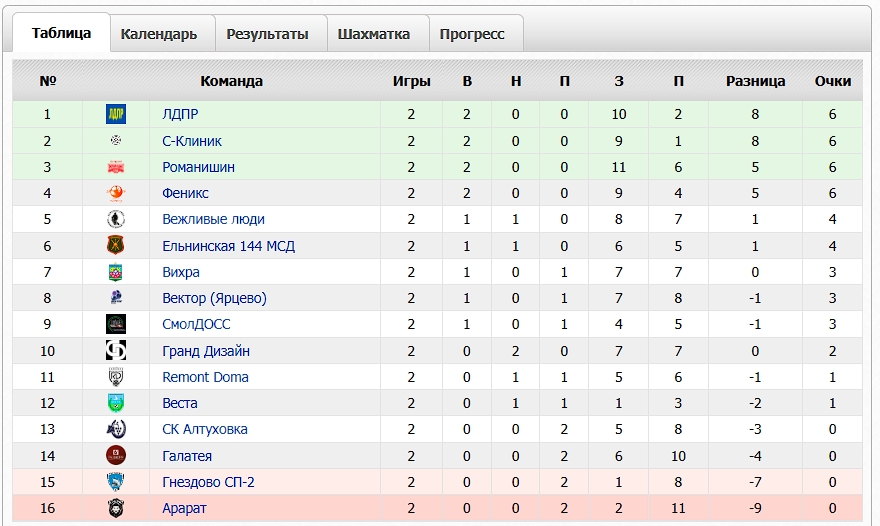The image size is (880, 526).
Task: Show the Прогресс tab
Action: (x=472, y=34)
